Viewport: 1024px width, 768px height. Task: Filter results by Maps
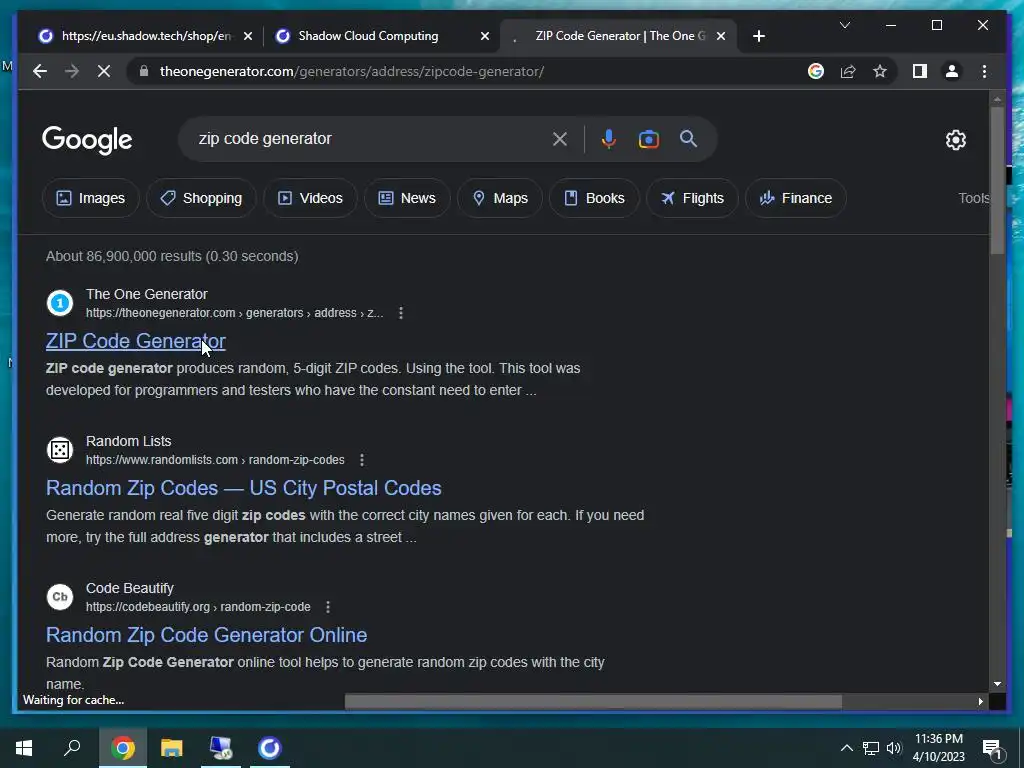[500, 198]
